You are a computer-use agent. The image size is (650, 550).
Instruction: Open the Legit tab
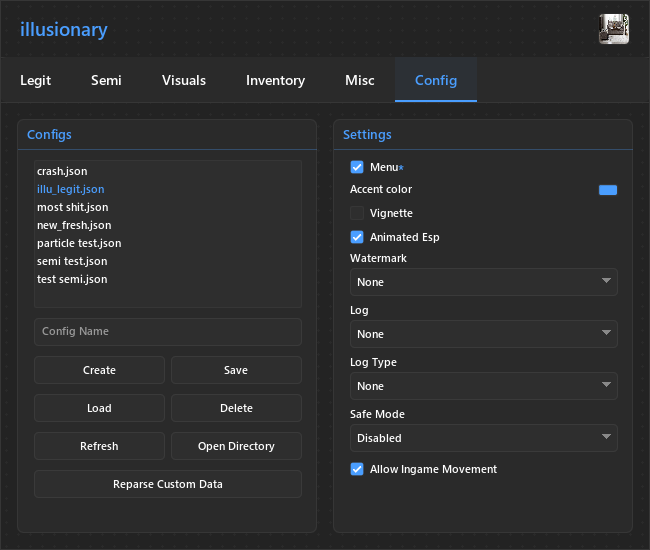pyautogui.click(x=36, y=80)
